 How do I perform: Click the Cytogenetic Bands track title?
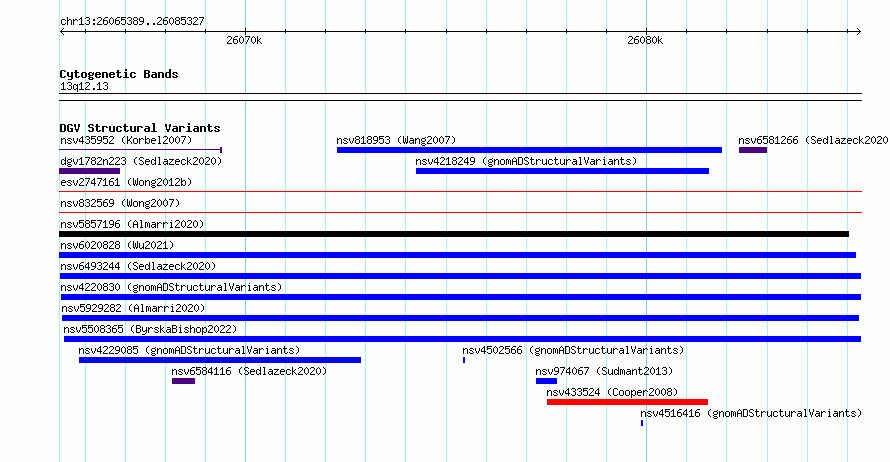point(119,74)
